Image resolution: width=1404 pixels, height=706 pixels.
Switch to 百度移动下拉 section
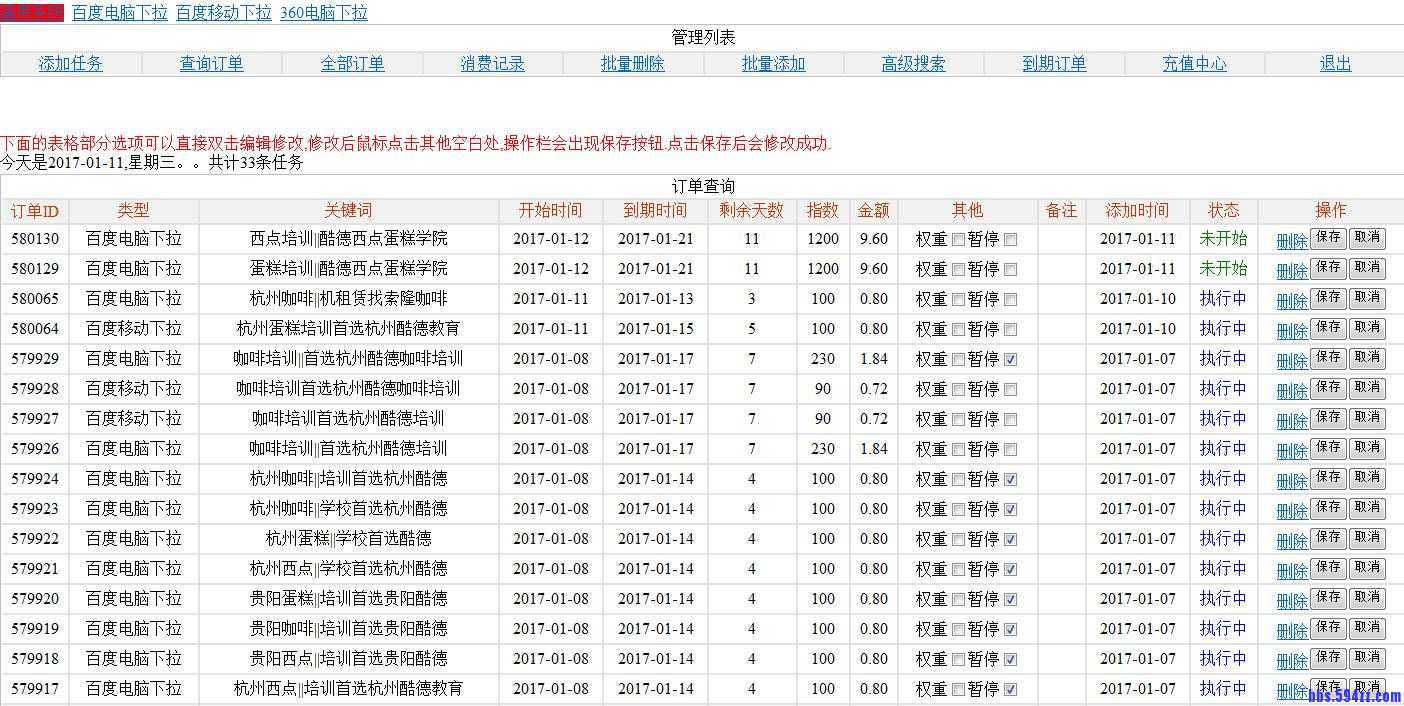pyautogui.click(x=223, y=13)
